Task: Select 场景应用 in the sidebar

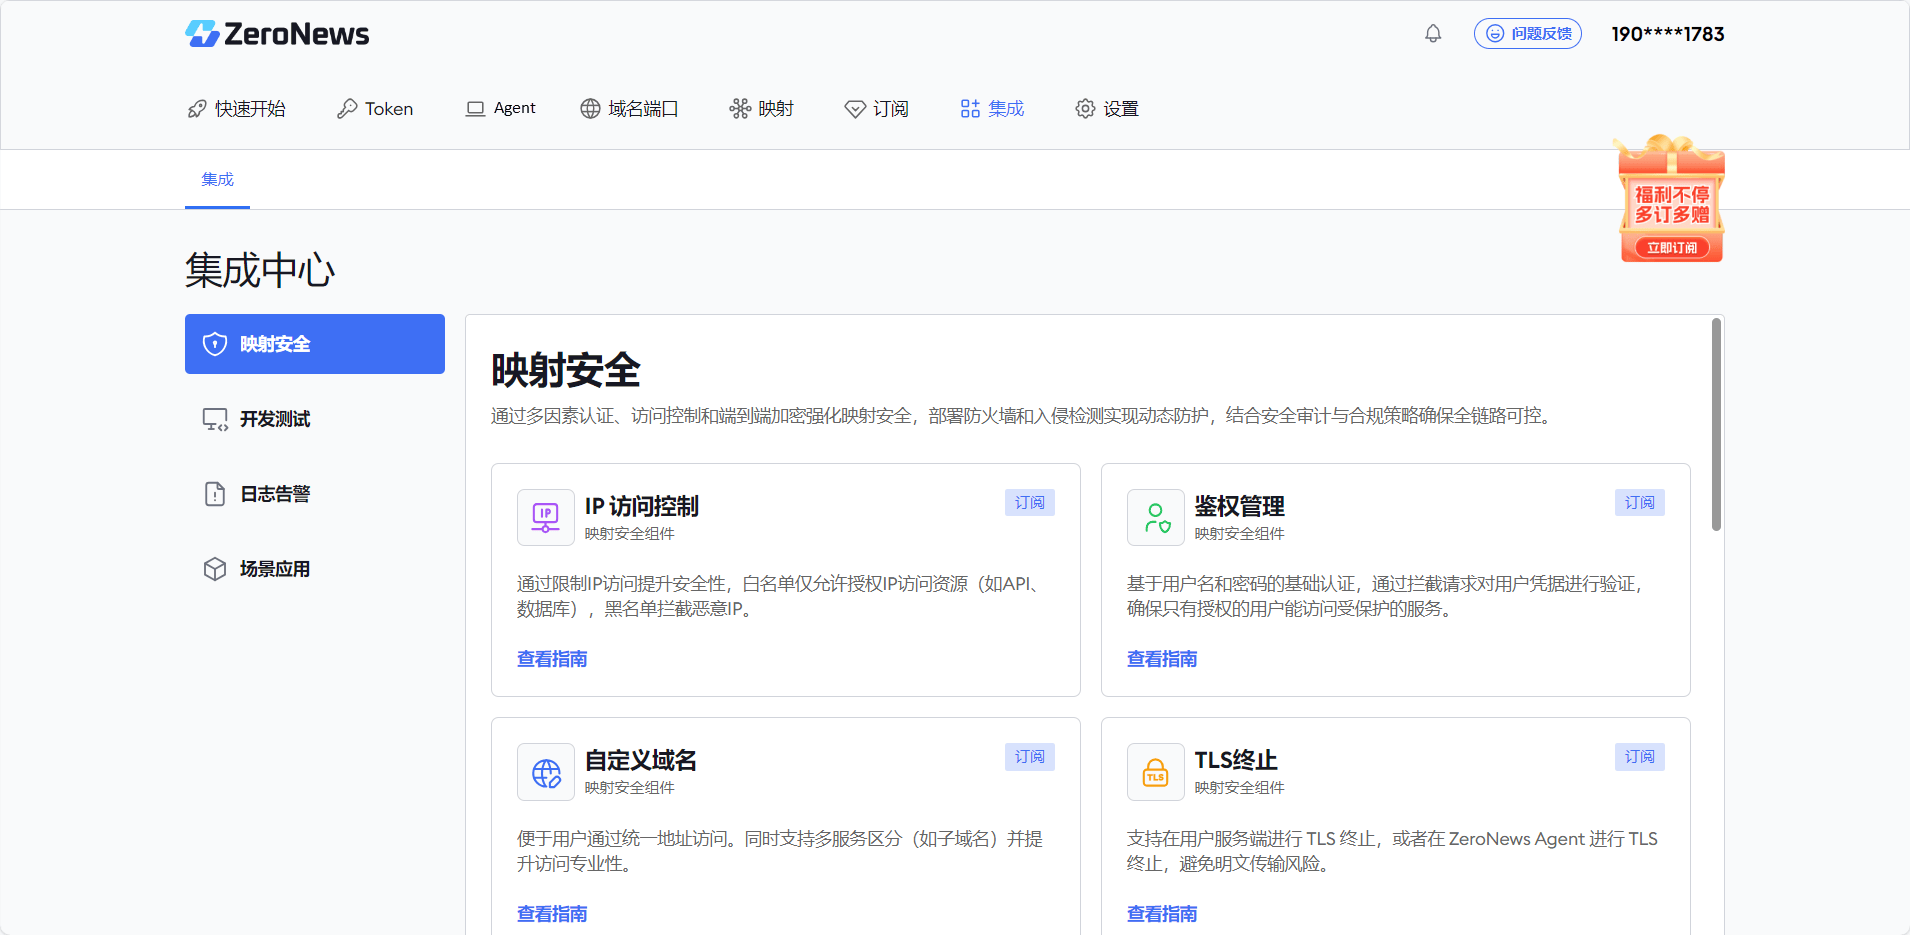Action: point(275,568)
